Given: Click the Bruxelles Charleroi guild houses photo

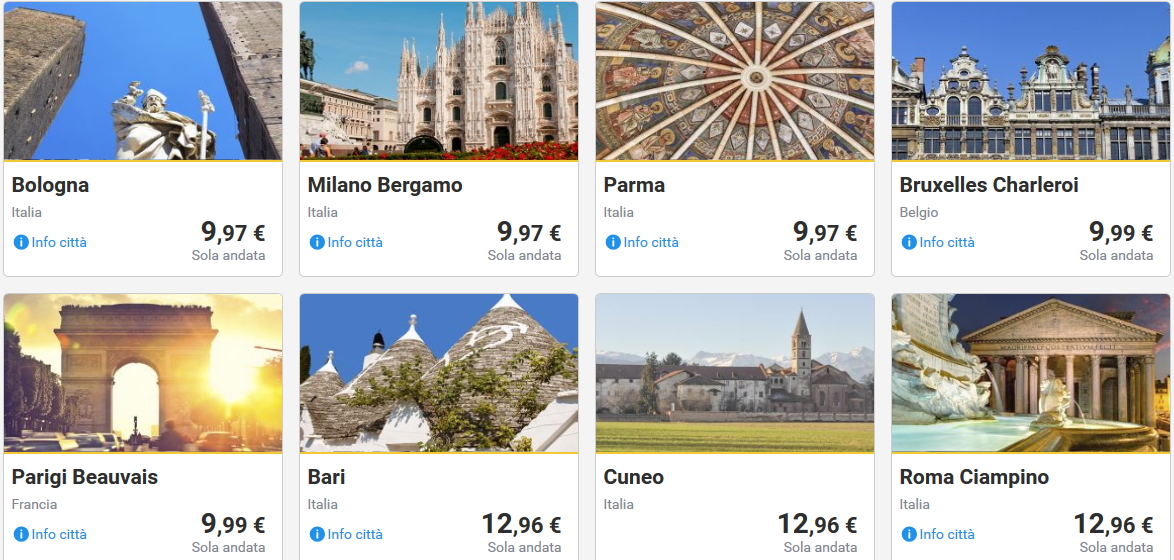Looking at the screenshot, I should coord(1031,80).
